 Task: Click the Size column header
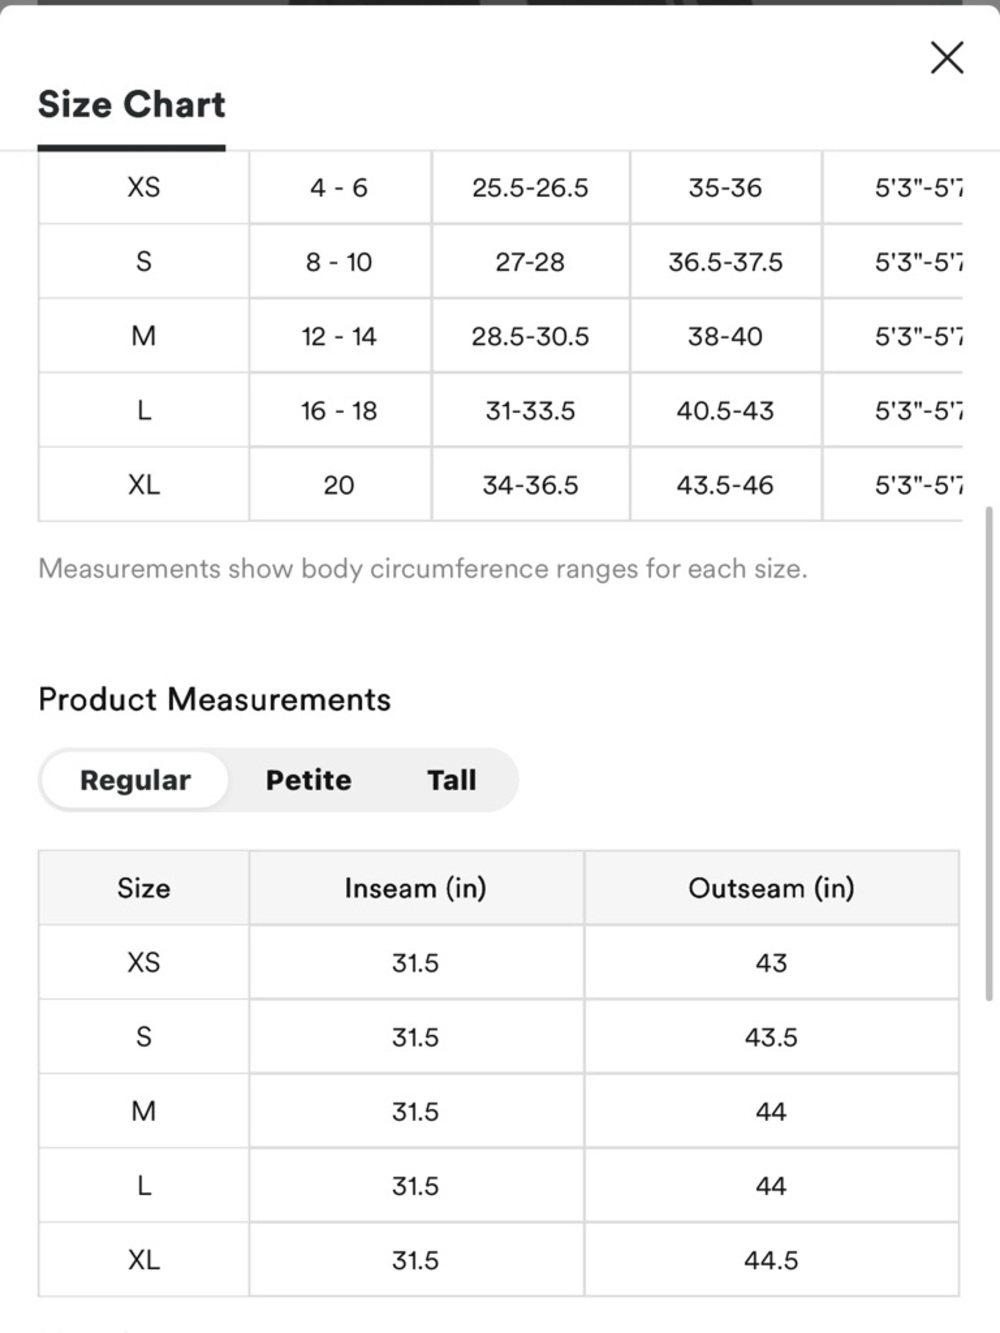pyautogui.click(x=143, y=888)
